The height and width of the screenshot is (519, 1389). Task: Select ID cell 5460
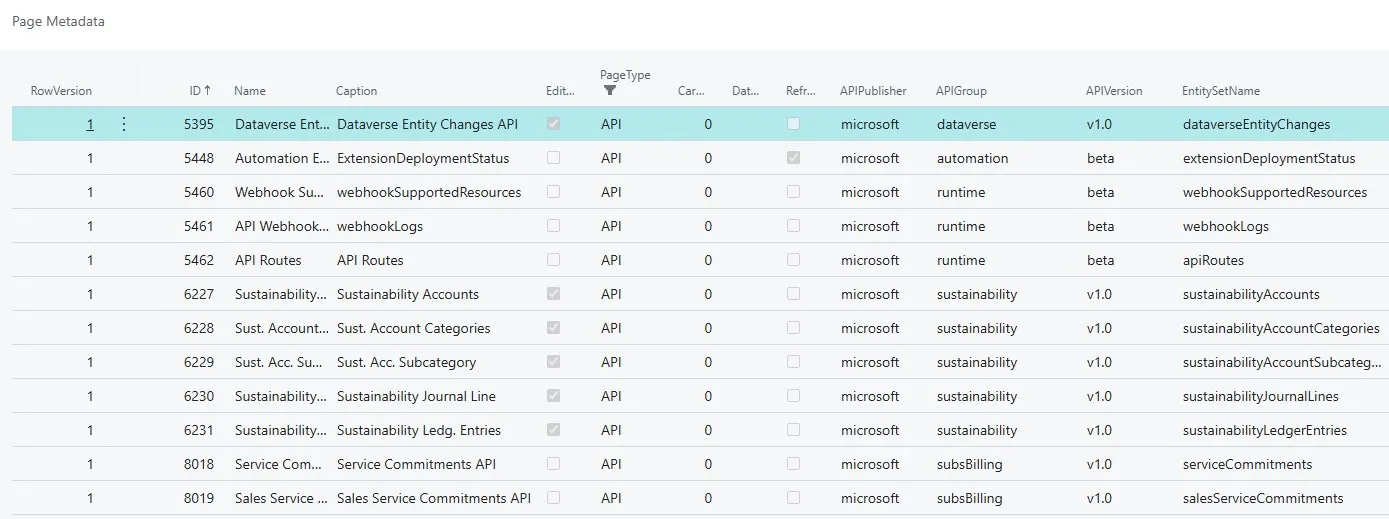pyautogui.click(x=199, y=192)
